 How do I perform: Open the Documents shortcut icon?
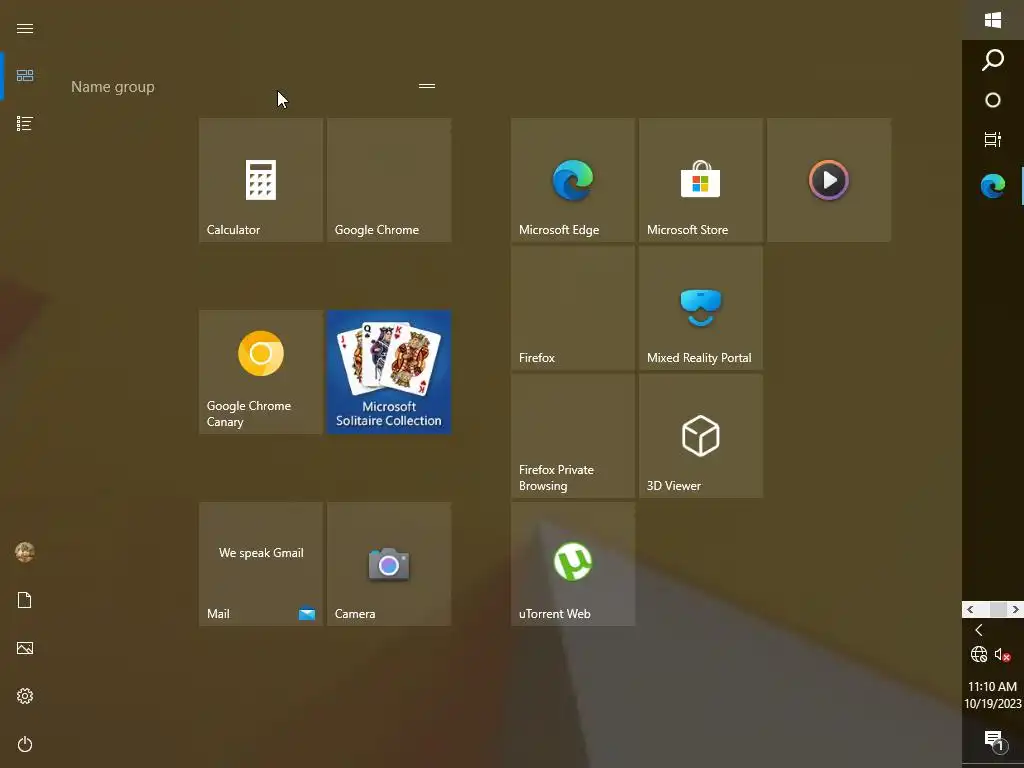click(25, 600)
